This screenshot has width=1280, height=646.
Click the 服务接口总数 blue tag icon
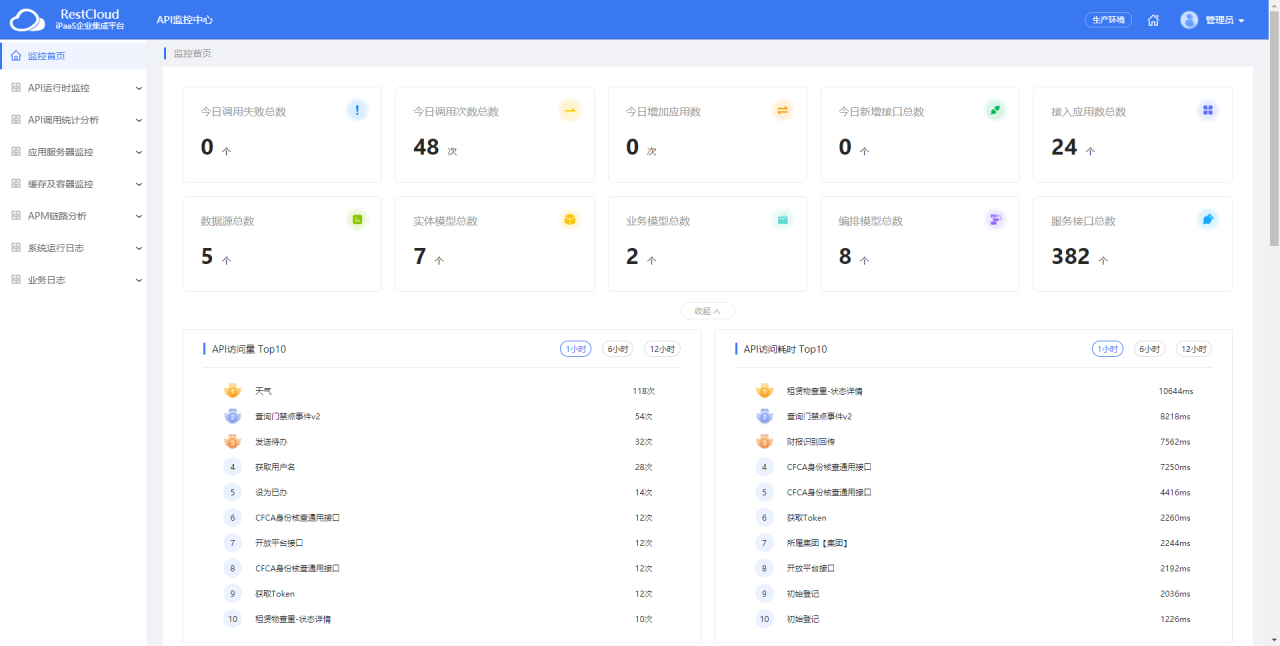1208,219
